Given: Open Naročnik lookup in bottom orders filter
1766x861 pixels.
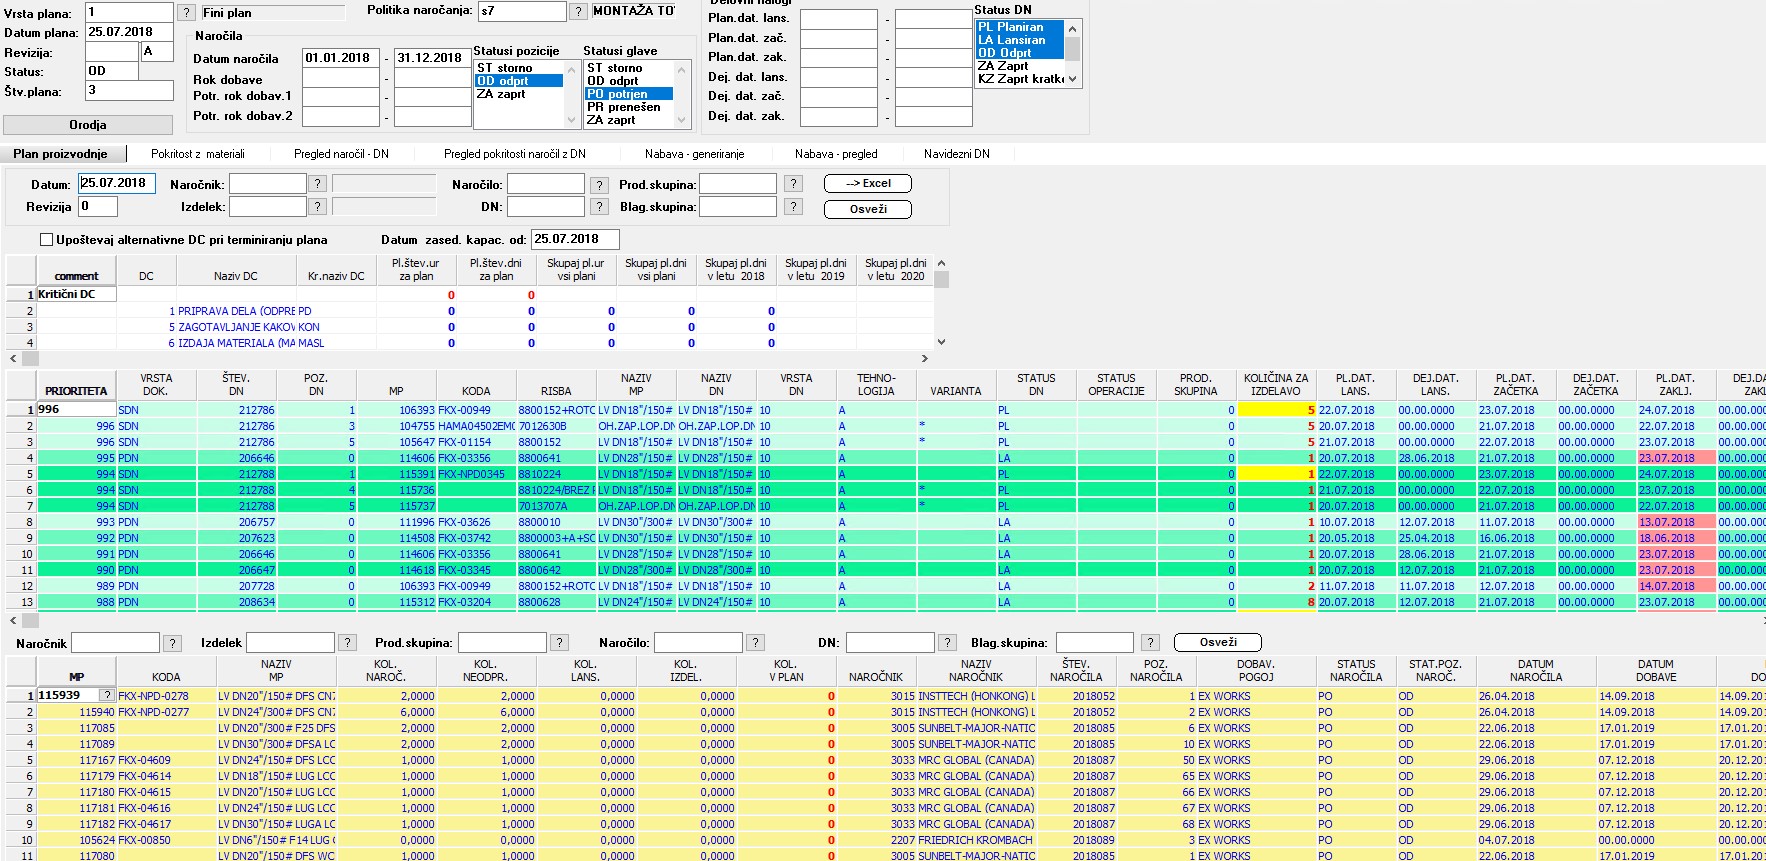Looking at the screenshot, I should tap(172, 643).
